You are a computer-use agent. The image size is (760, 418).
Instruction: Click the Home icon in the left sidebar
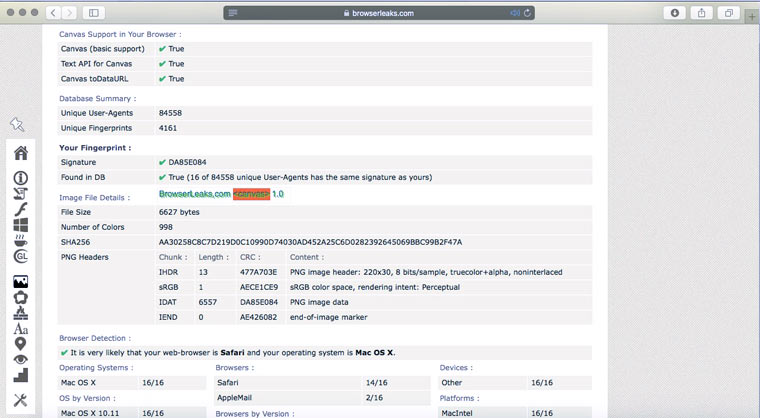click(x=20, y=153)
